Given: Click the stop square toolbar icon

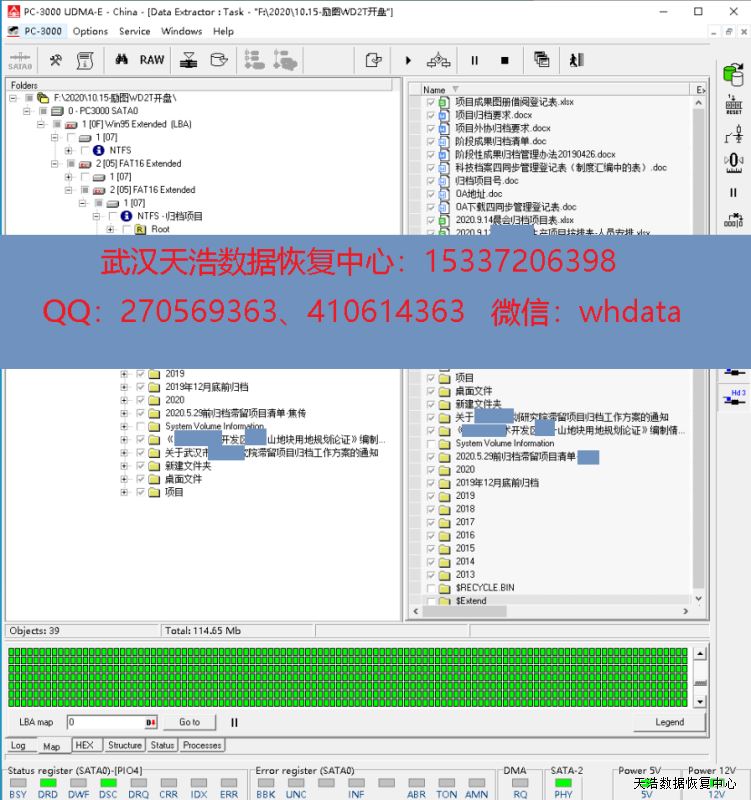Looking at the screenshot, I should point(504,61).
